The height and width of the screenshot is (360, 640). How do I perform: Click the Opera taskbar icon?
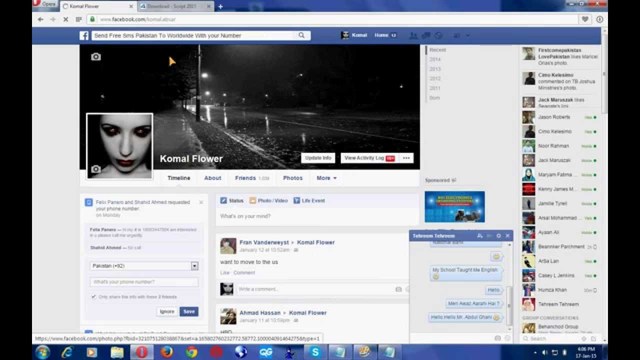142,352
